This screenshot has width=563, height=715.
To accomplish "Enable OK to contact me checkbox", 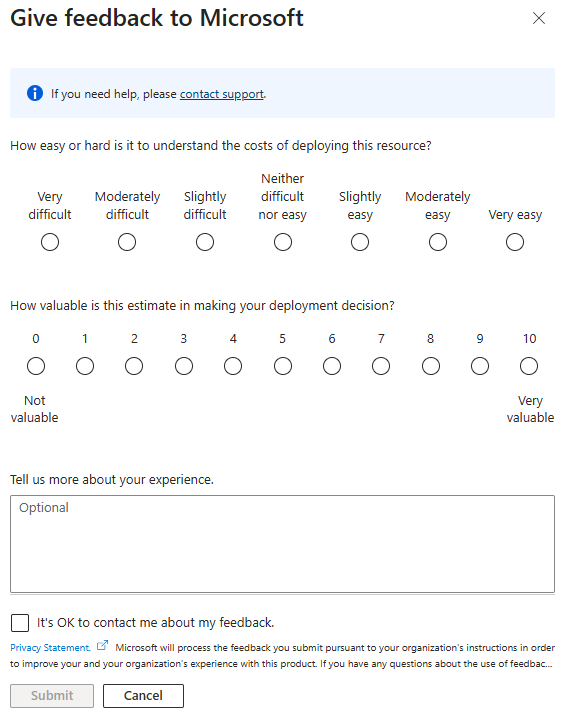I will [20, 622].
